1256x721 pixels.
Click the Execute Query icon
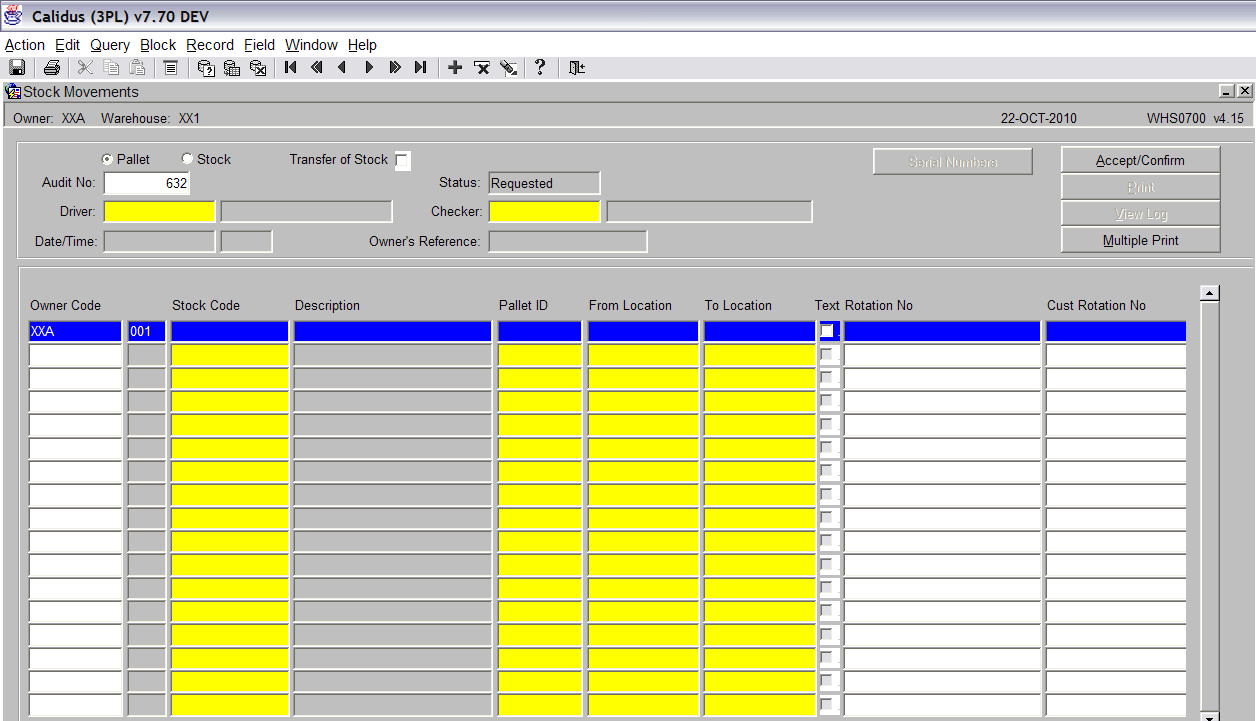tap(232, 68)
